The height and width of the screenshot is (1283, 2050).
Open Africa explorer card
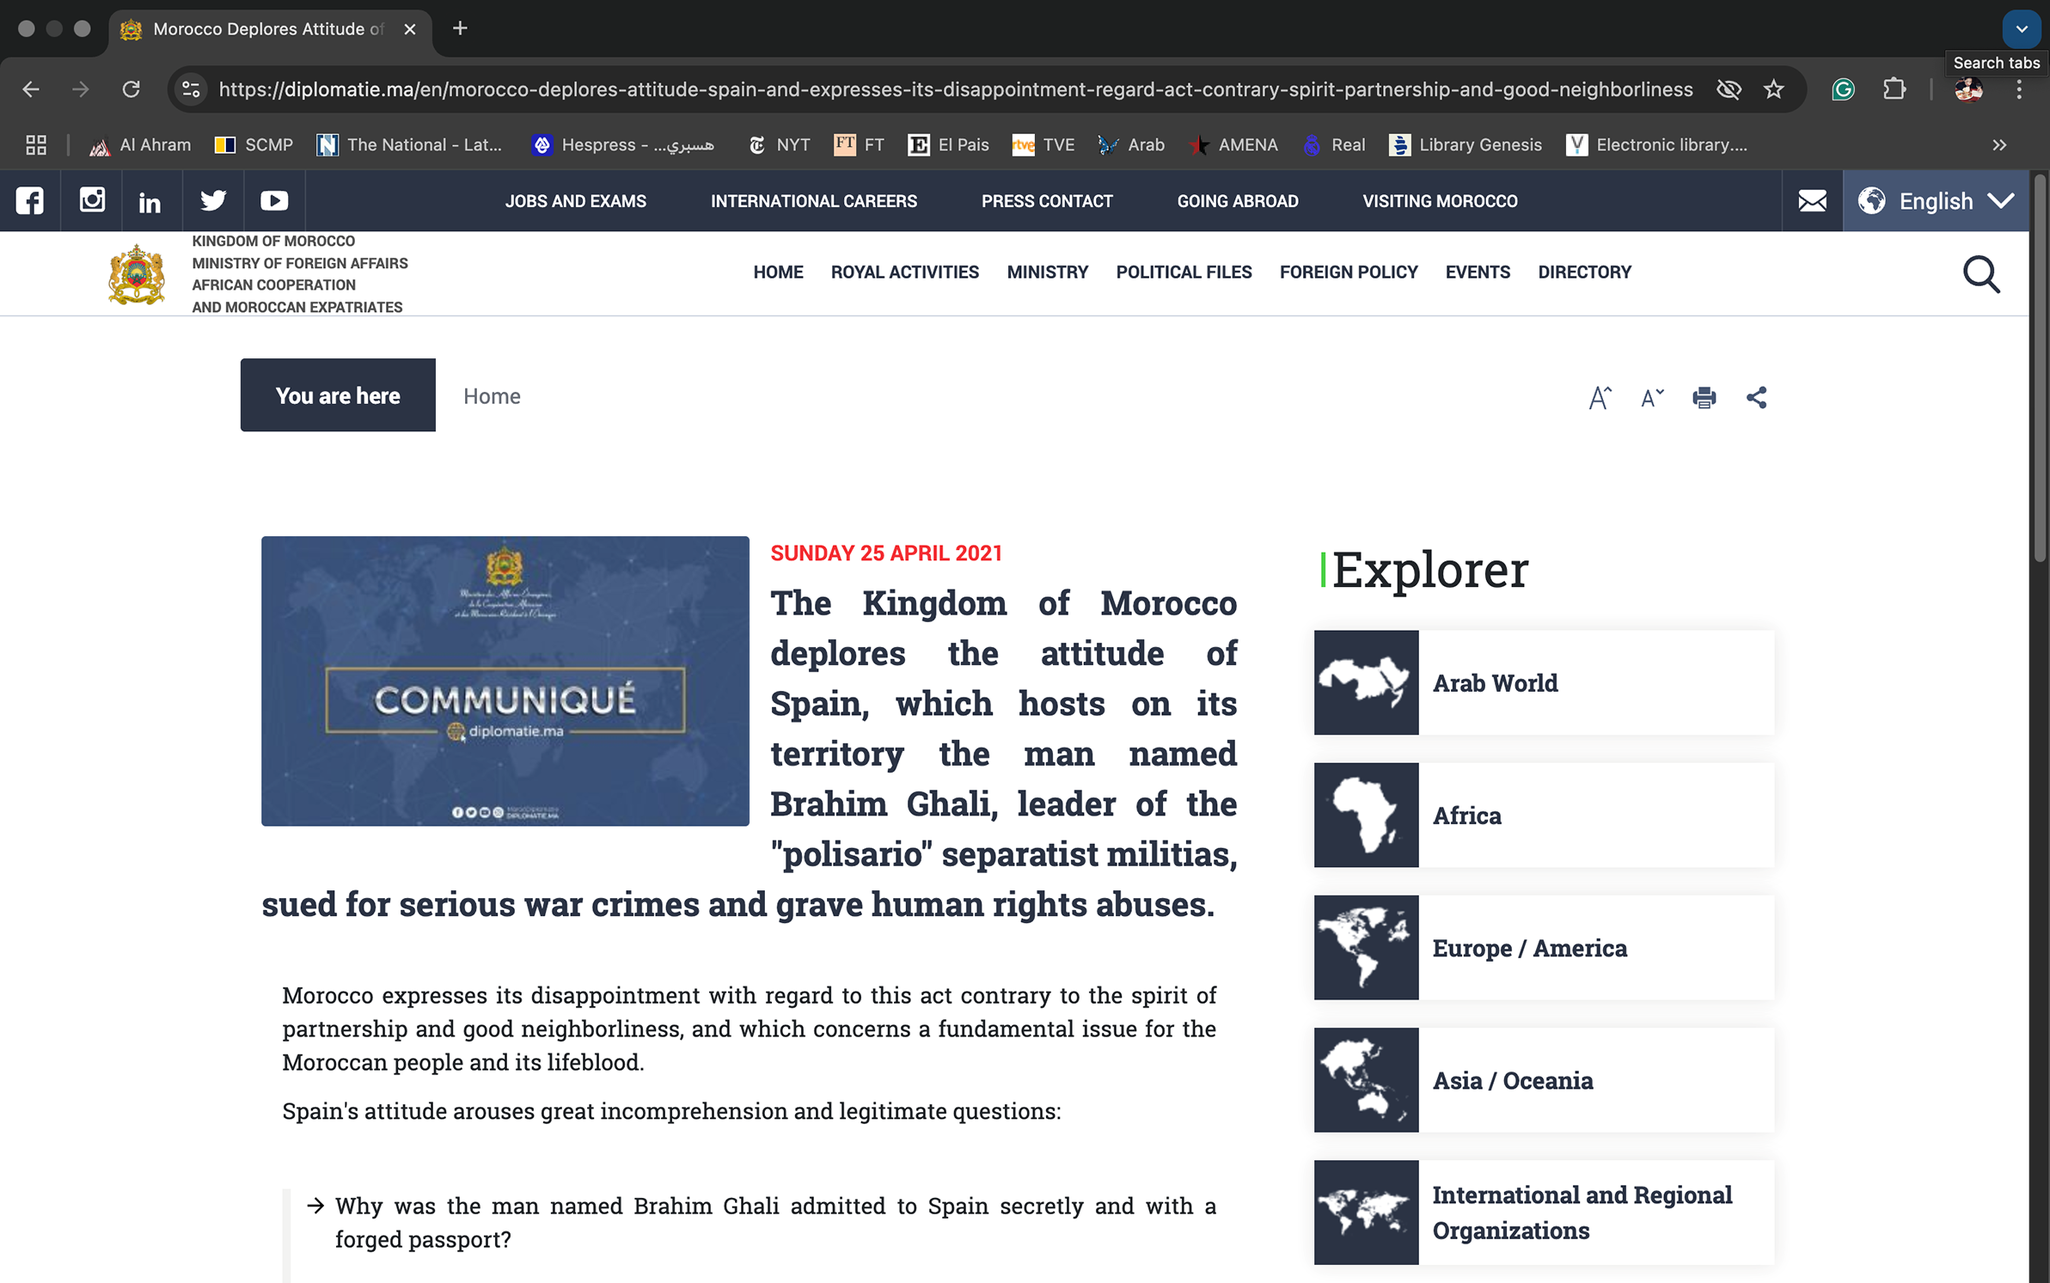[x=1544, y=815]
